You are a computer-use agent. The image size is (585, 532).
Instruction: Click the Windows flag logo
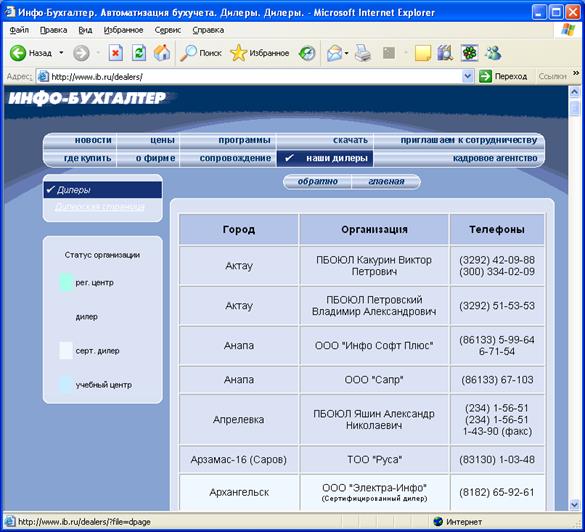(568, 30)
